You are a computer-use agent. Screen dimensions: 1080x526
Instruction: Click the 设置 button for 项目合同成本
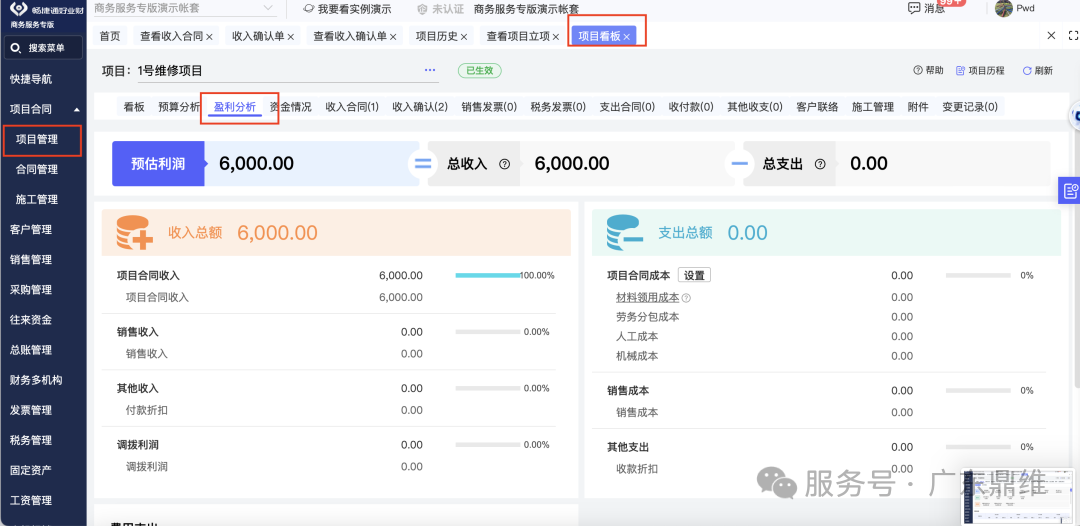tap(694, 275)
